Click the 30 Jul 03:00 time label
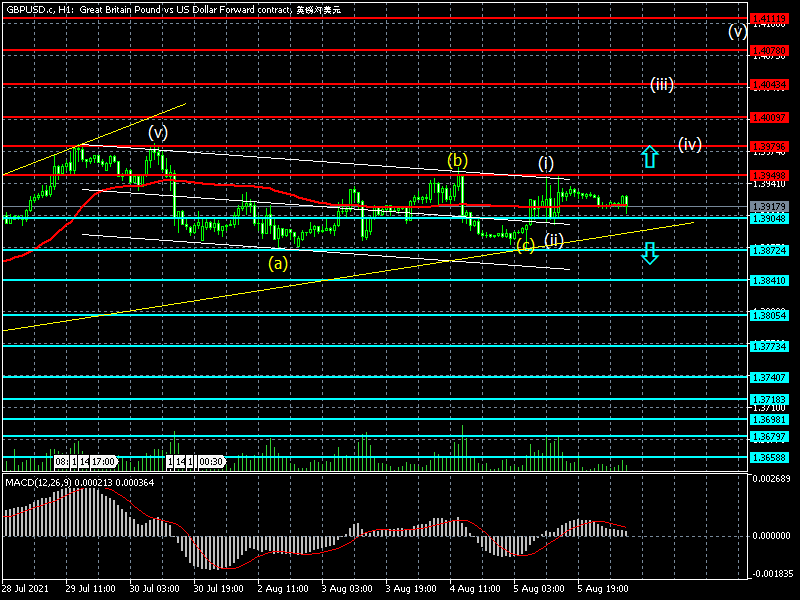This screenshot has height=600, width=800. tap(155, 589)
